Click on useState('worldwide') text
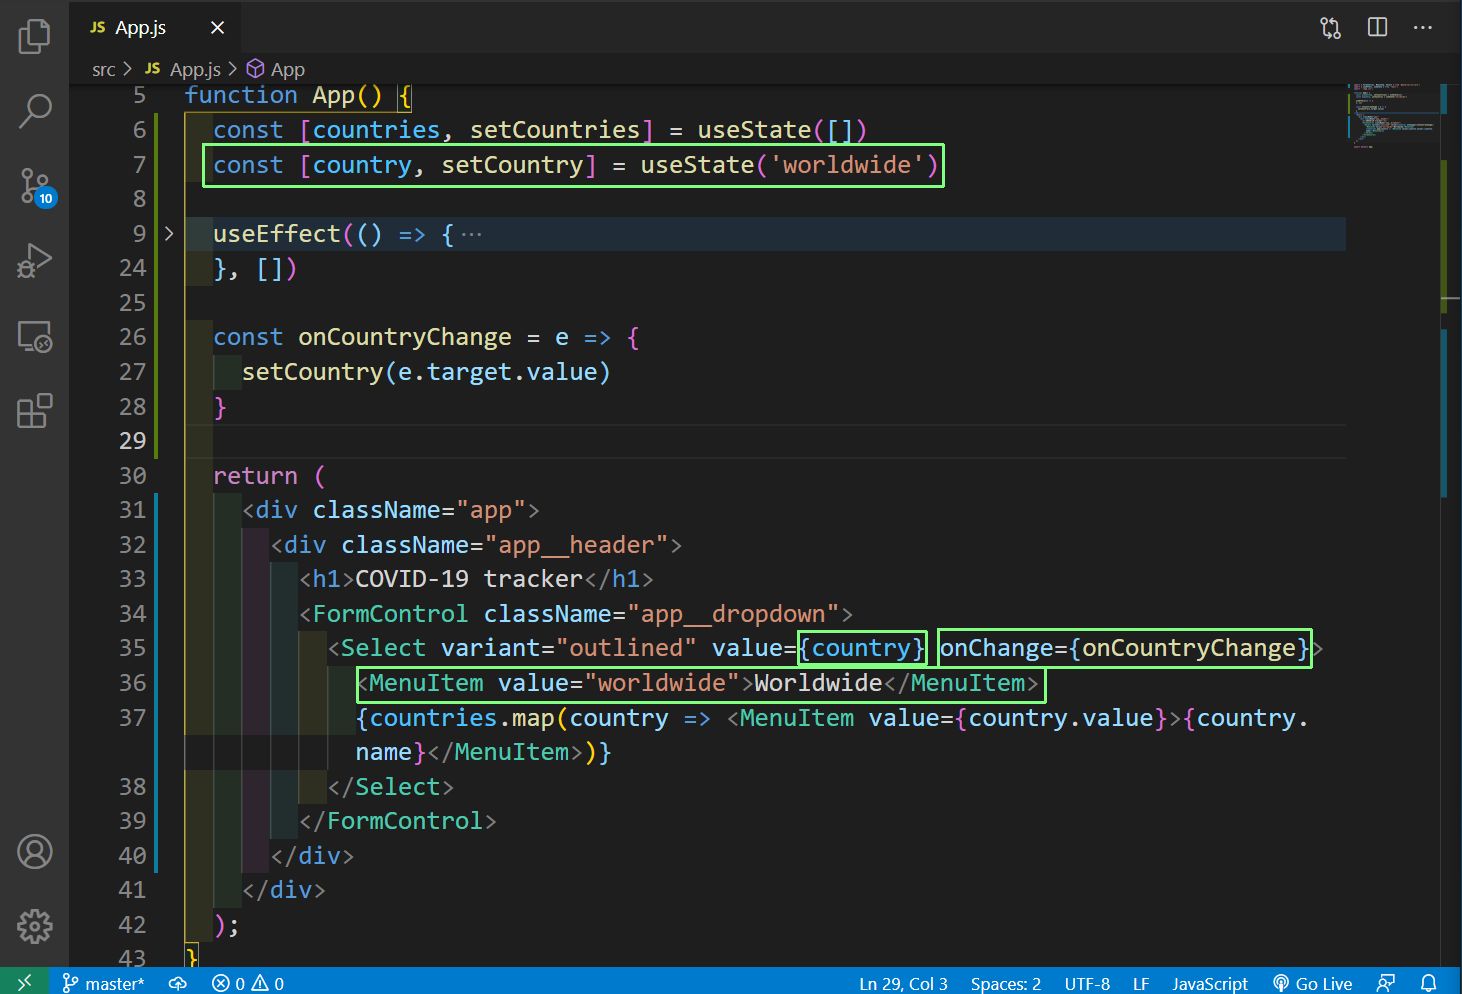Image resolution: width=1462 pixels, height=994 pixels. 789,165
